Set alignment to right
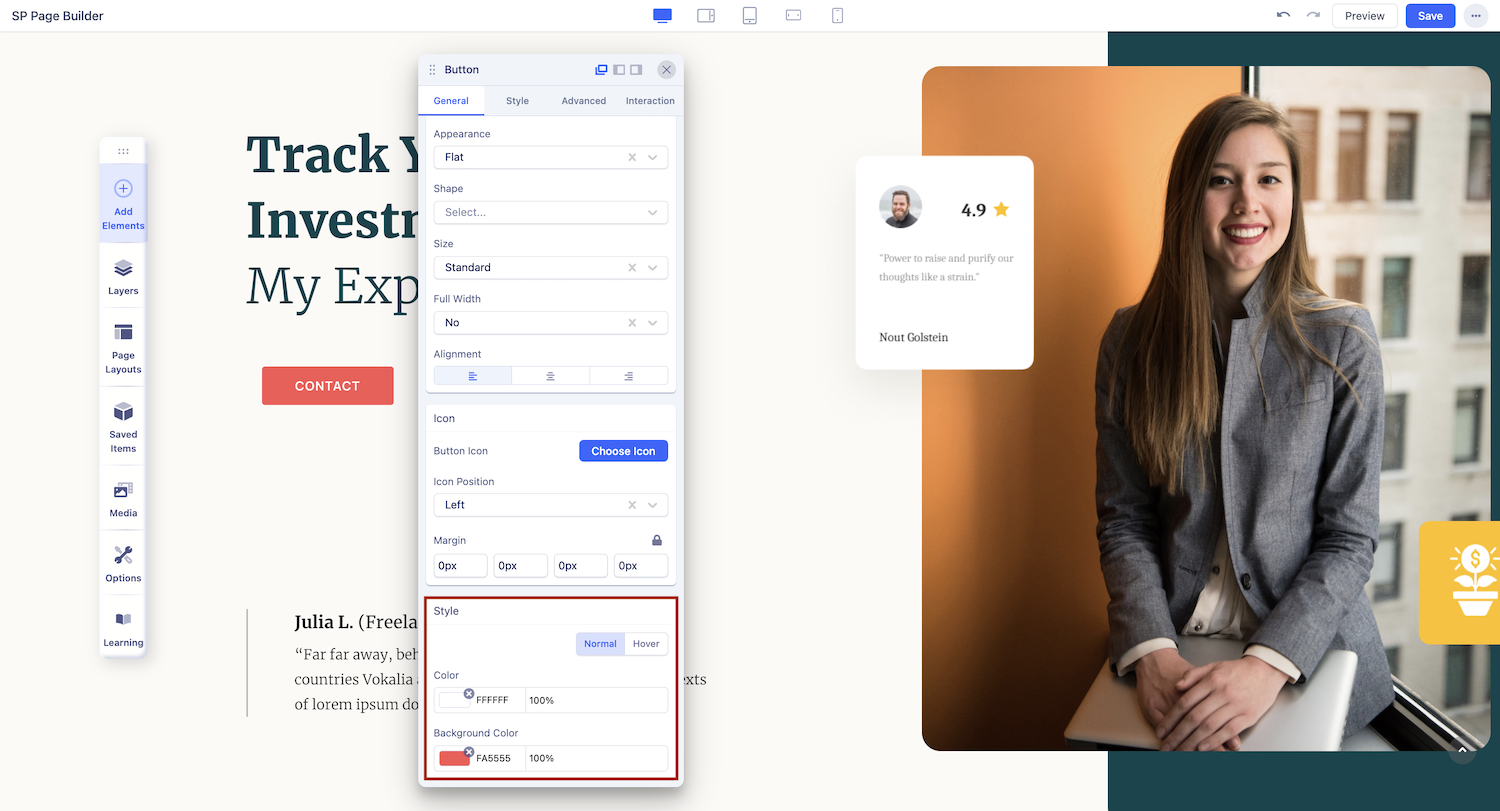Viewport: 1500px width, 811px height. point(628,376)
